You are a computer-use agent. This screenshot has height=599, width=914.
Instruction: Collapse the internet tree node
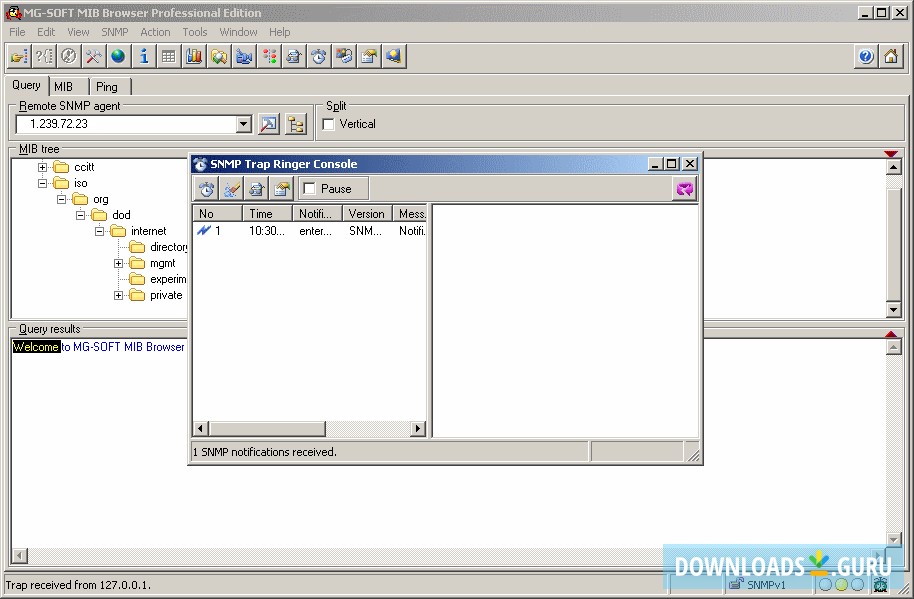pos(99,231)
